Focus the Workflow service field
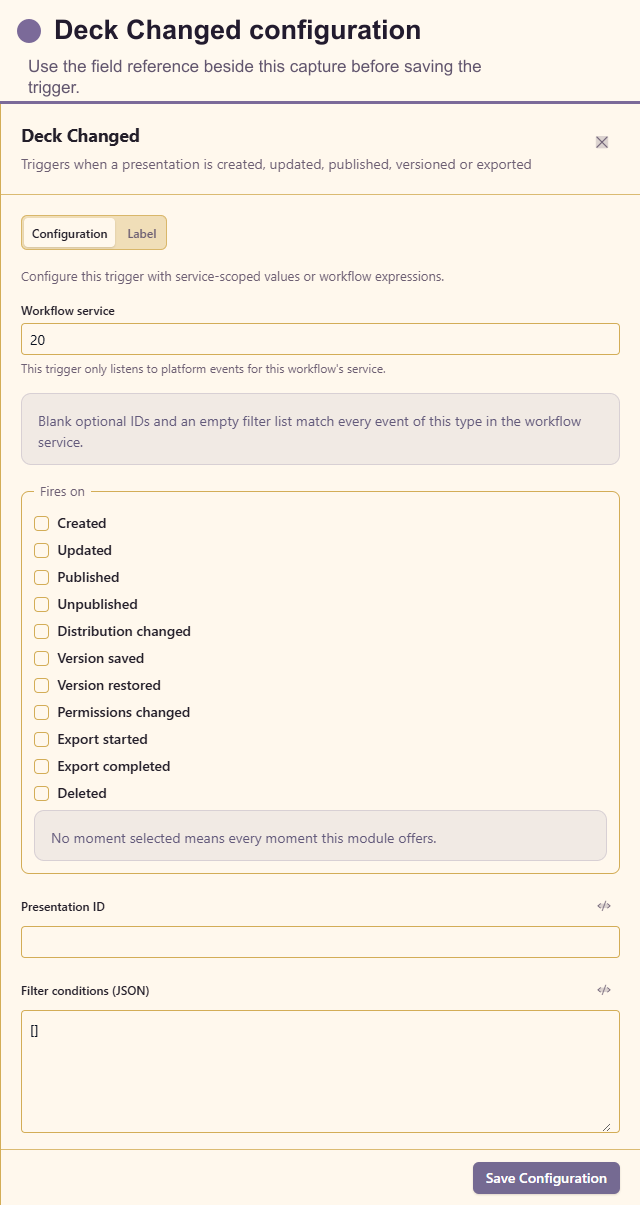 click(x=320, y=339)
